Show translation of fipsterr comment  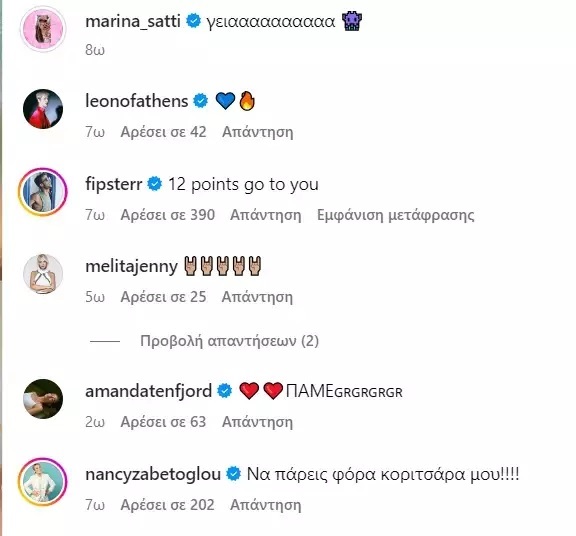(396, 215)
